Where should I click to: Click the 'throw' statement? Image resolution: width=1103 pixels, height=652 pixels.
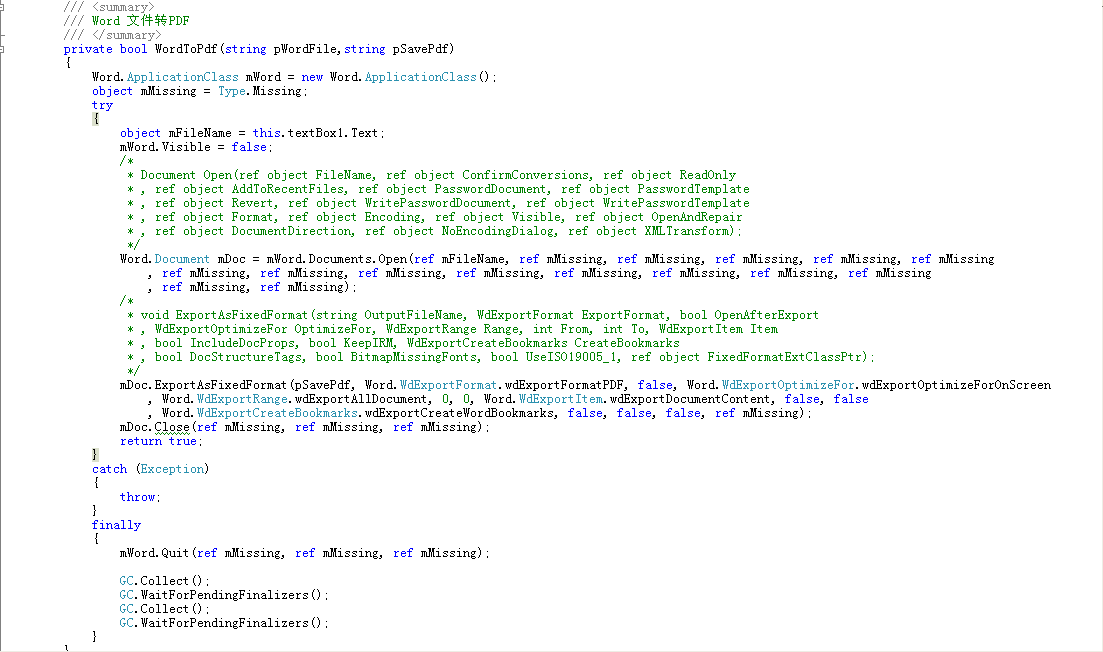click(x=137, y=497)
